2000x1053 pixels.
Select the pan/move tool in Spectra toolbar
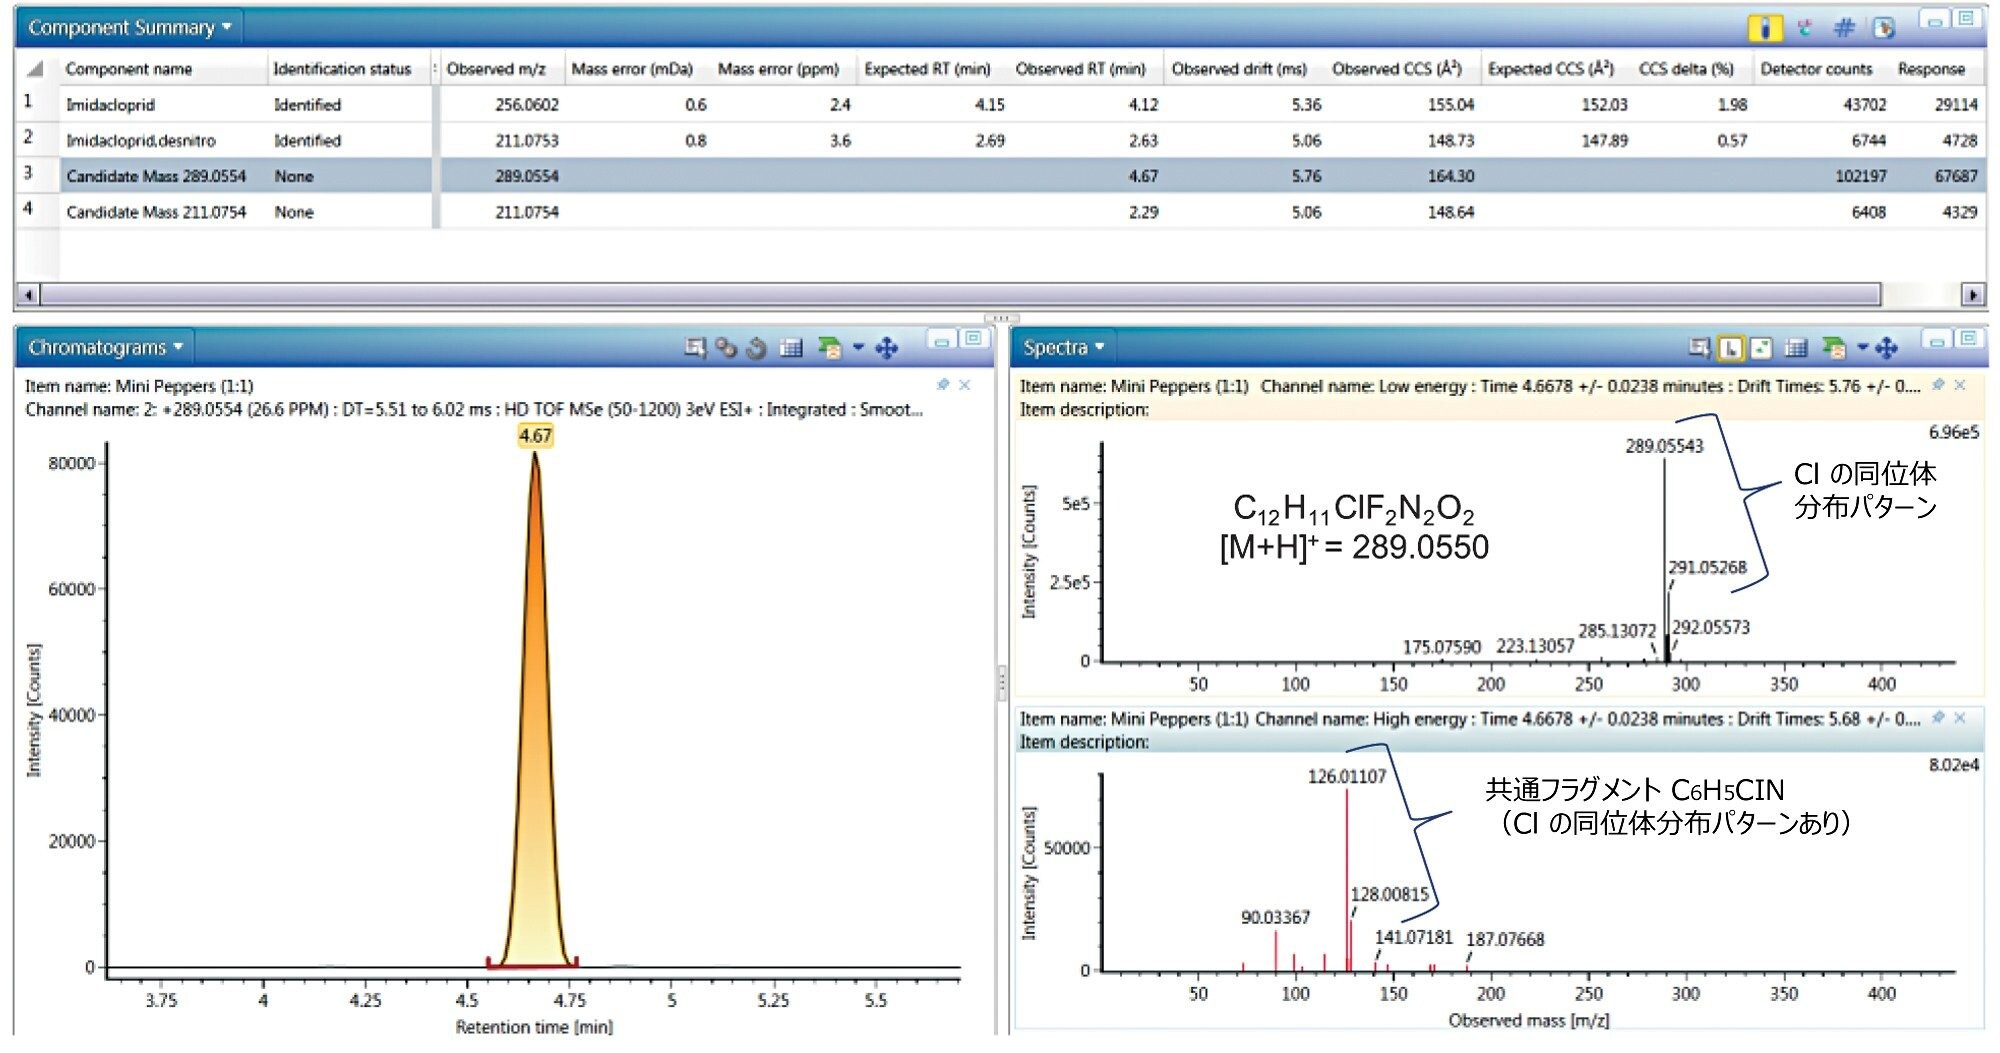(1886, 348)
